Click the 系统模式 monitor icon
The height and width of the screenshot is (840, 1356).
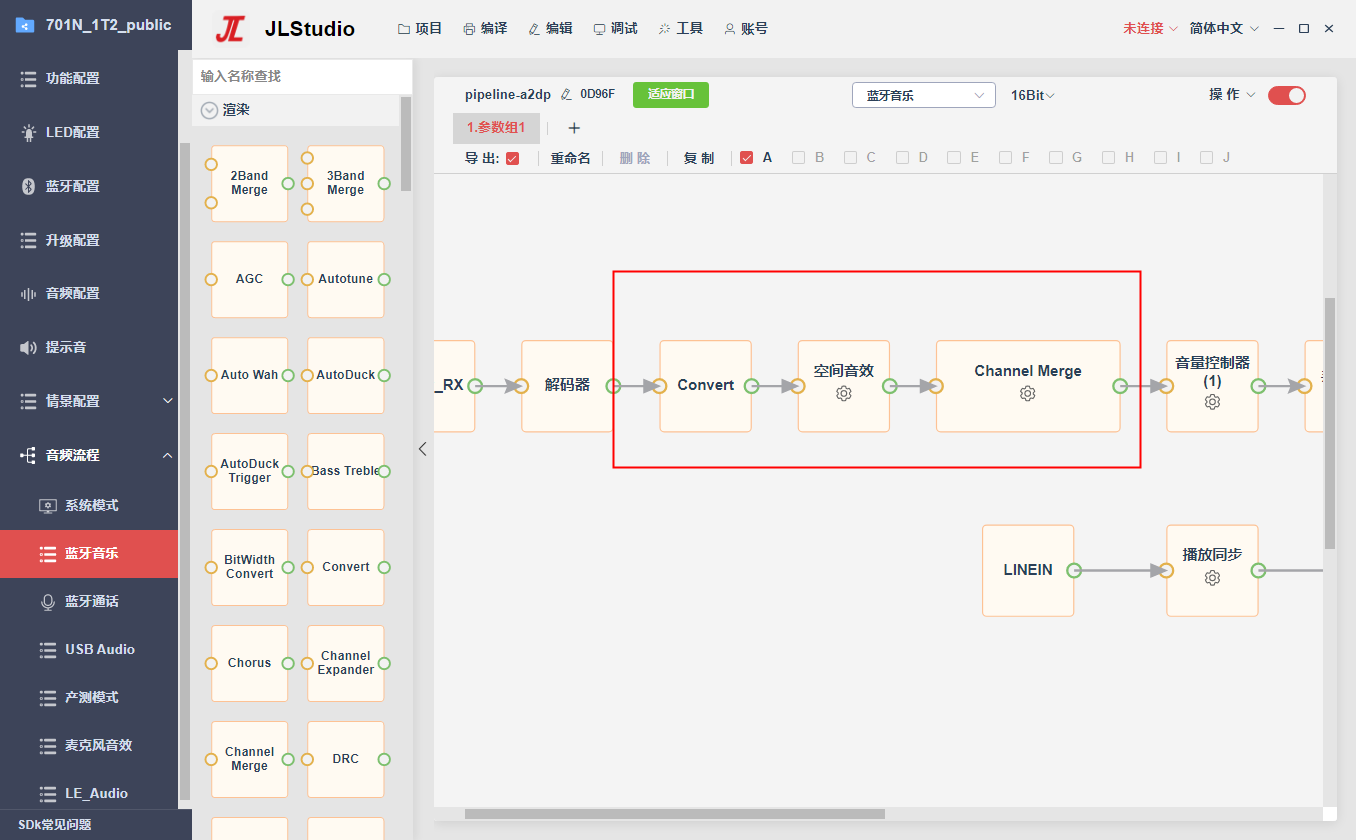click(47, 505)
